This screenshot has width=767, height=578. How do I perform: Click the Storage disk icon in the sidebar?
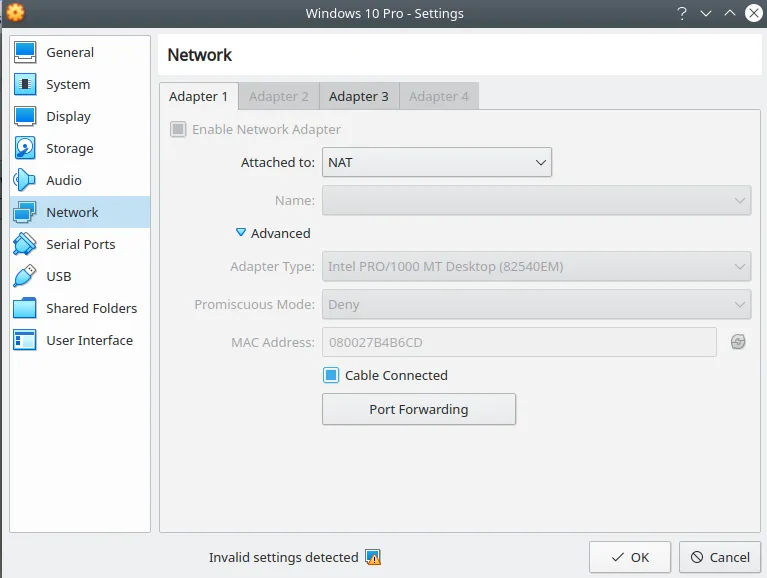point(25,148)
